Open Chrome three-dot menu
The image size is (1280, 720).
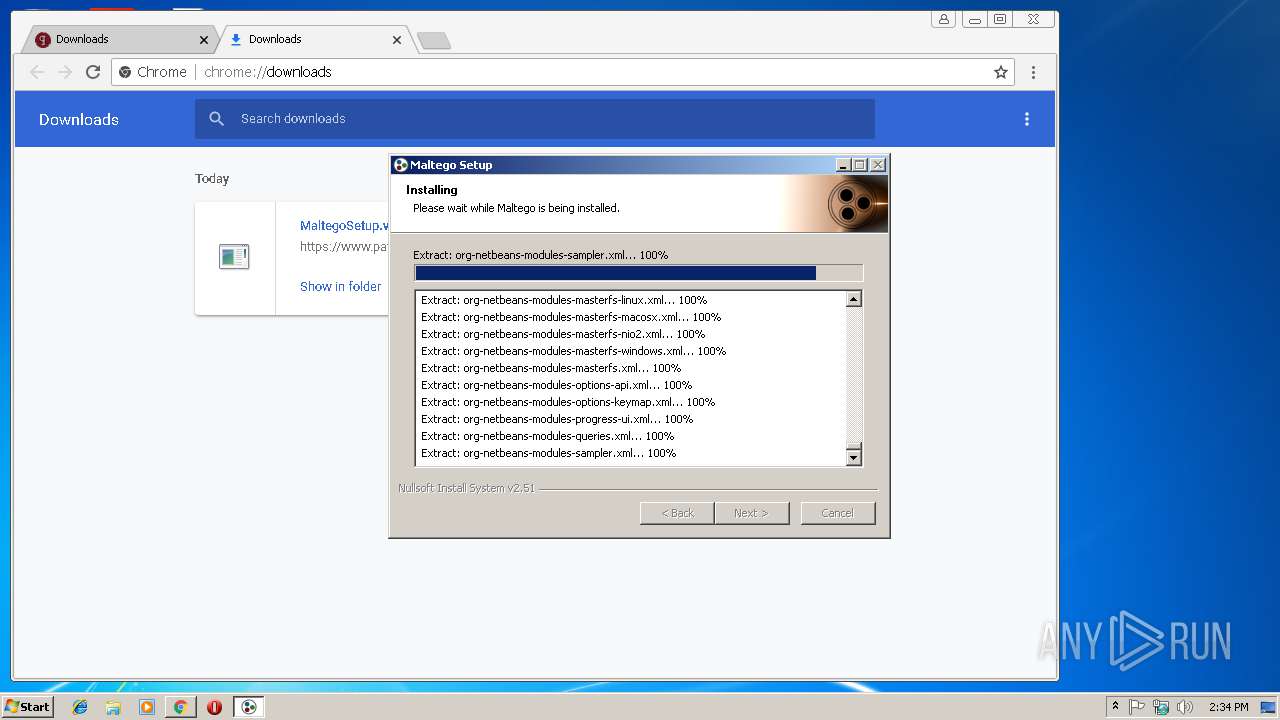[1033, 72]
